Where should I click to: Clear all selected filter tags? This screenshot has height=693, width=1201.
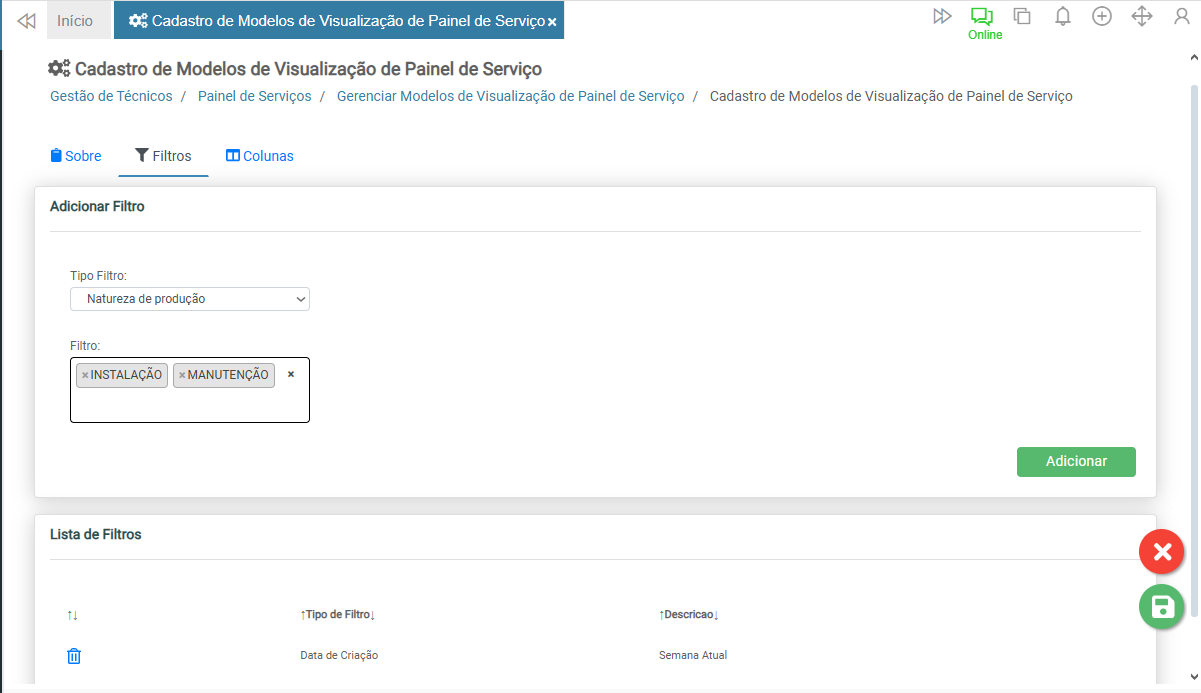tap(291, 374)
